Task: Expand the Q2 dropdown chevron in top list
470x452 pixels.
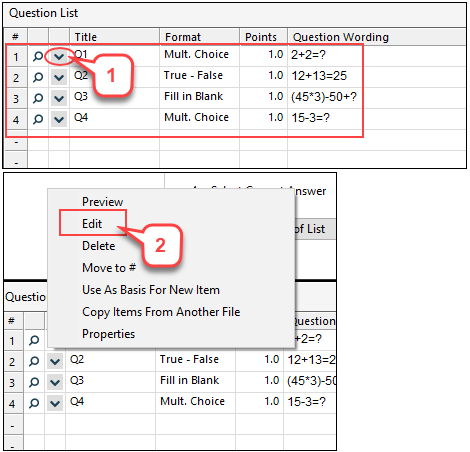Action: (59, 78)
